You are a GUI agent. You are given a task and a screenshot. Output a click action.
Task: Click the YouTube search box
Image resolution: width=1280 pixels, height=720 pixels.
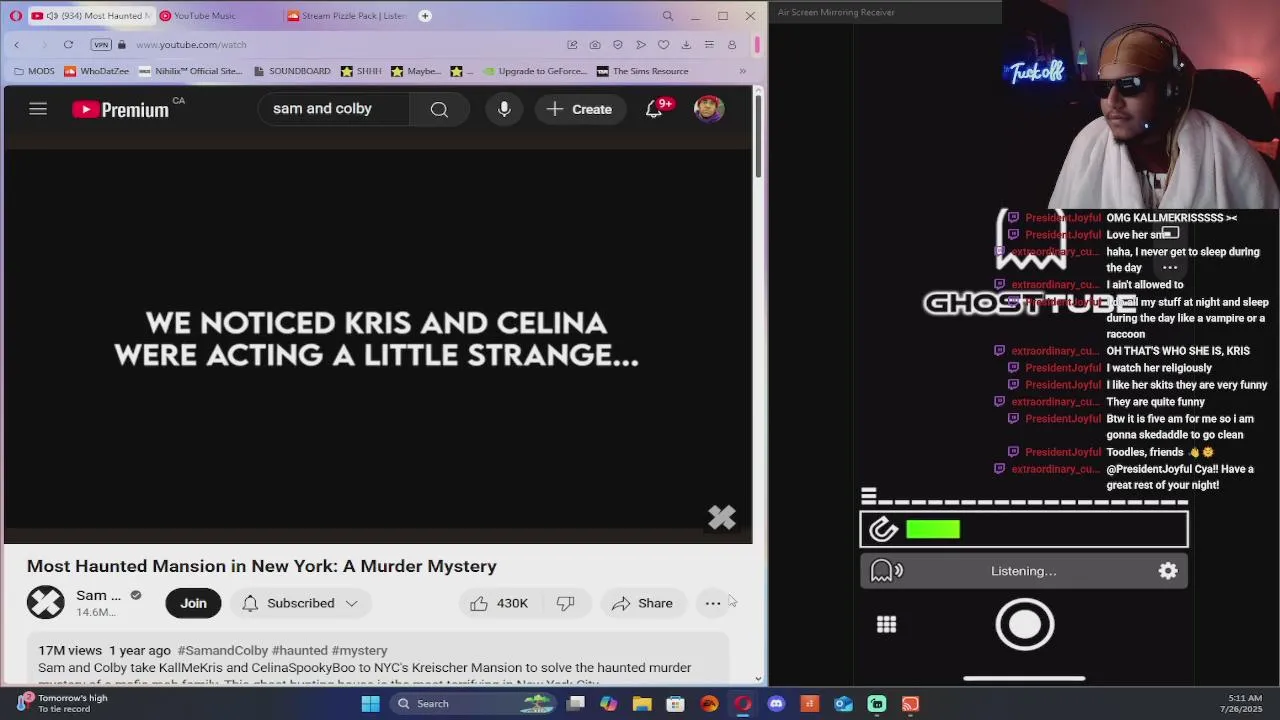pos(333,109)
